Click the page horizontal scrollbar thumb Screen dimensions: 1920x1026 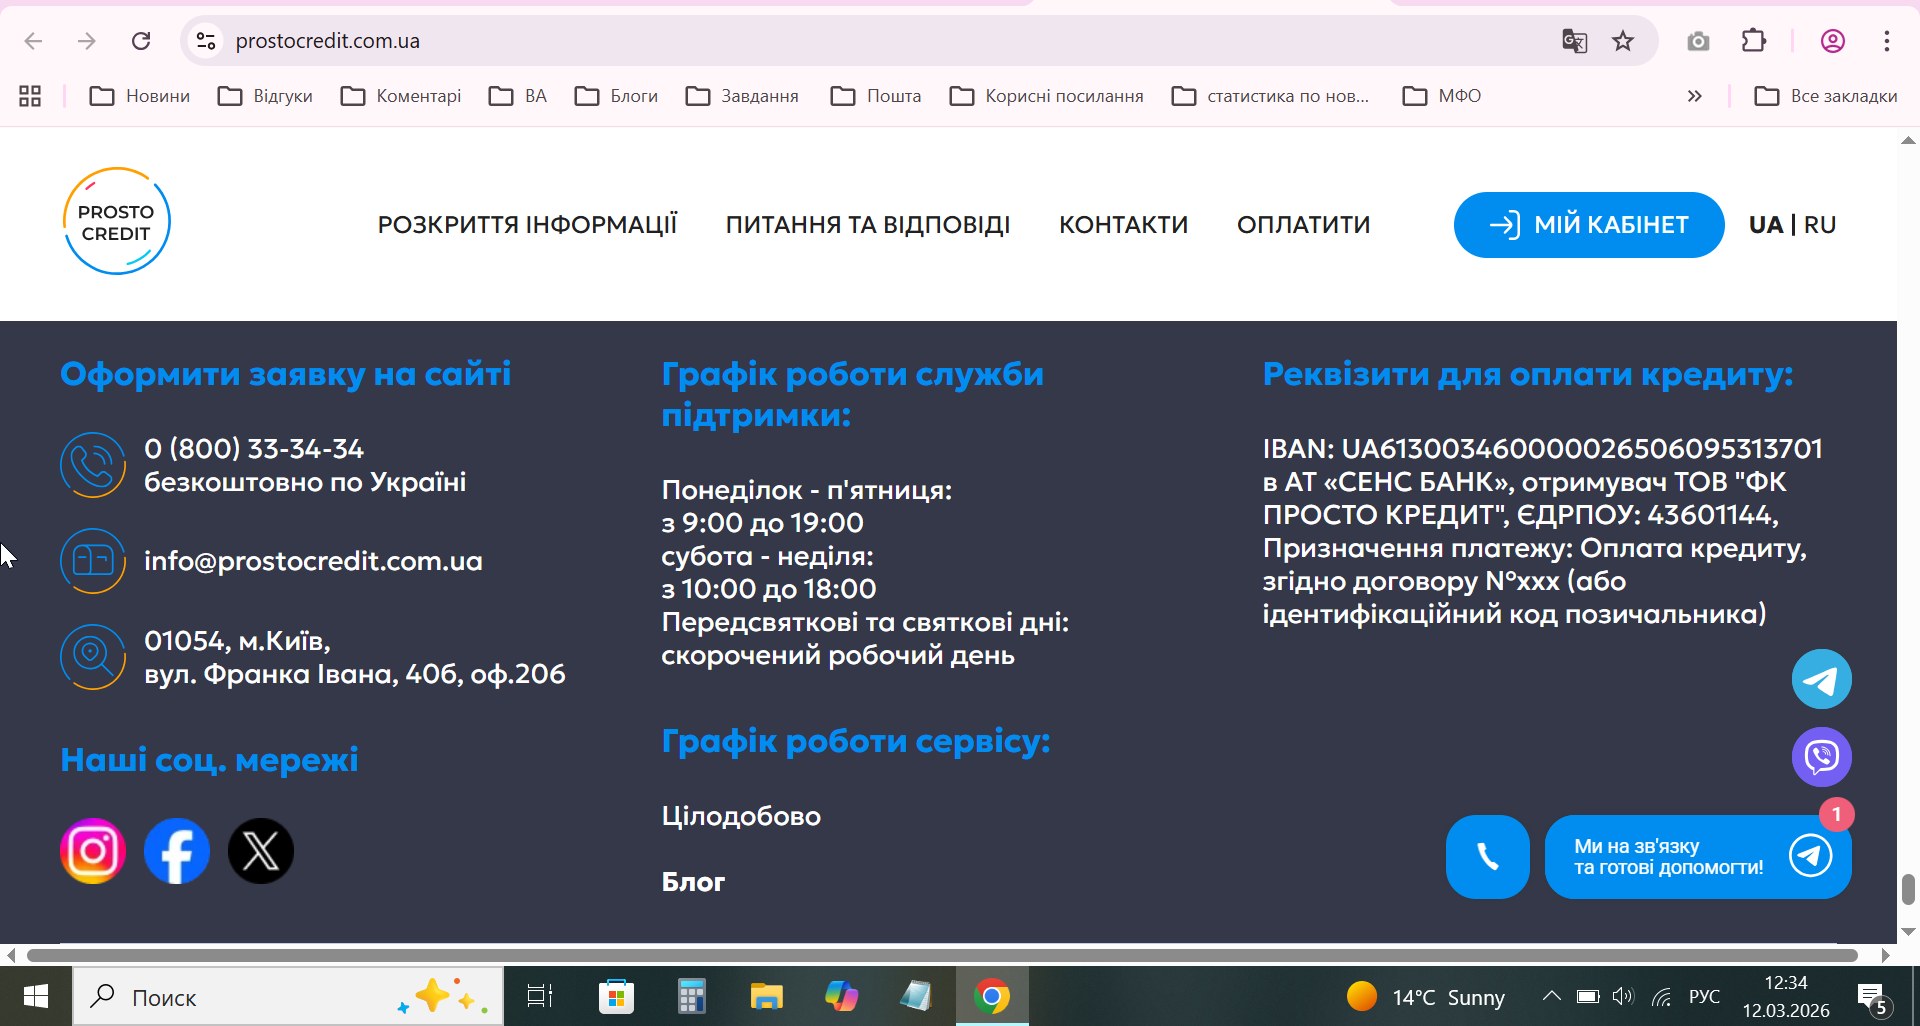click(942, 955)
